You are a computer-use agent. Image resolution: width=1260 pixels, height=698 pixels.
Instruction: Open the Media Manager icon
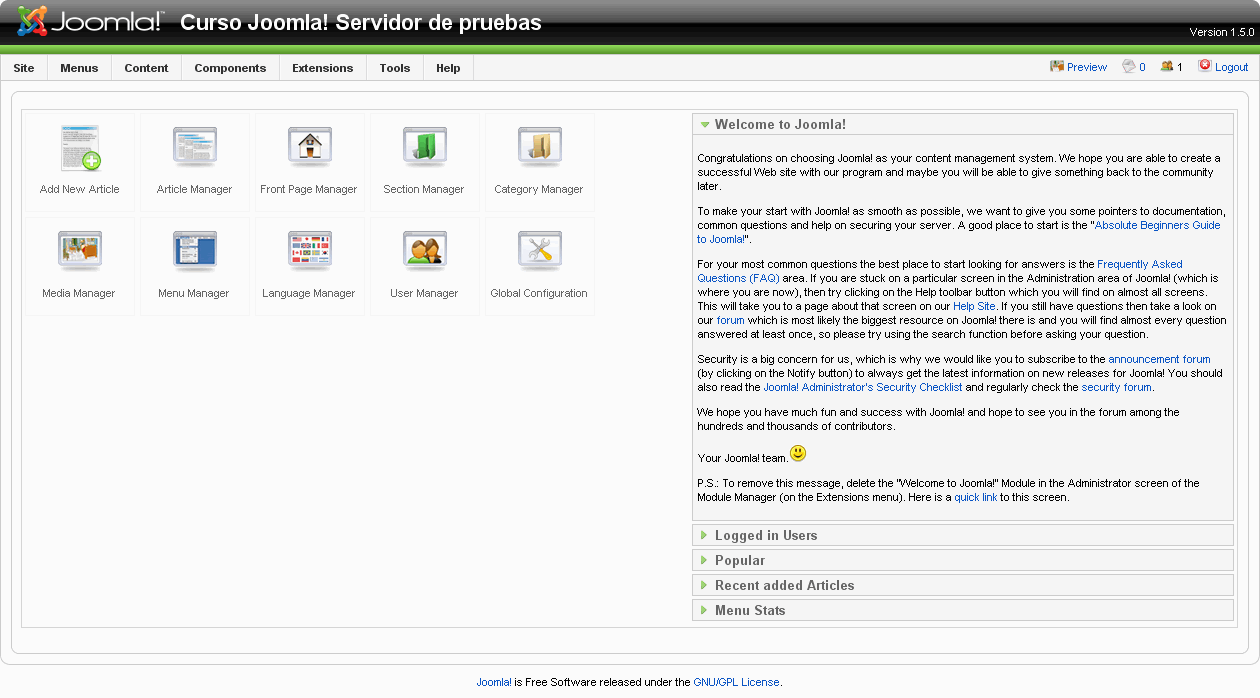coord(80,252)
